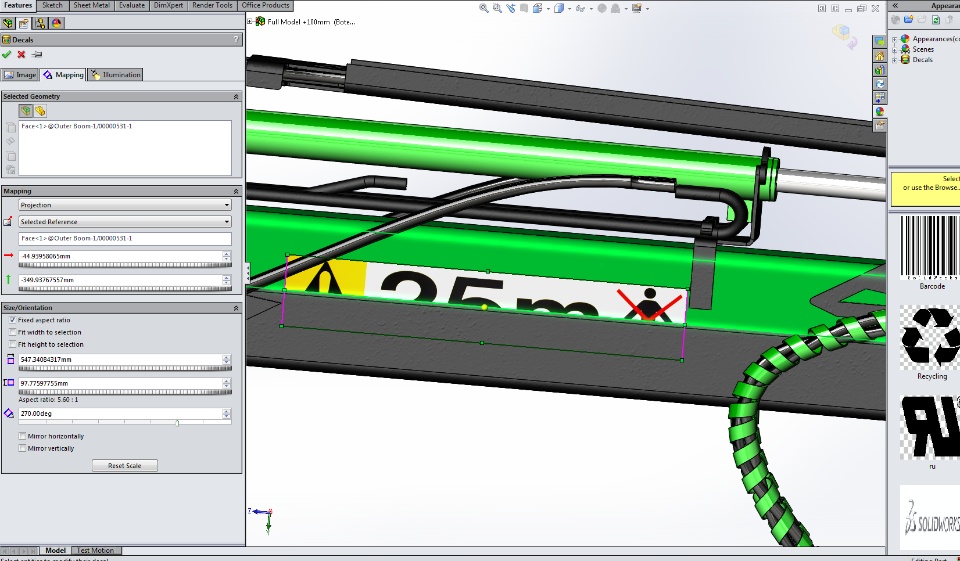
Task: Enable Fit height to selection
Action: 12,345
